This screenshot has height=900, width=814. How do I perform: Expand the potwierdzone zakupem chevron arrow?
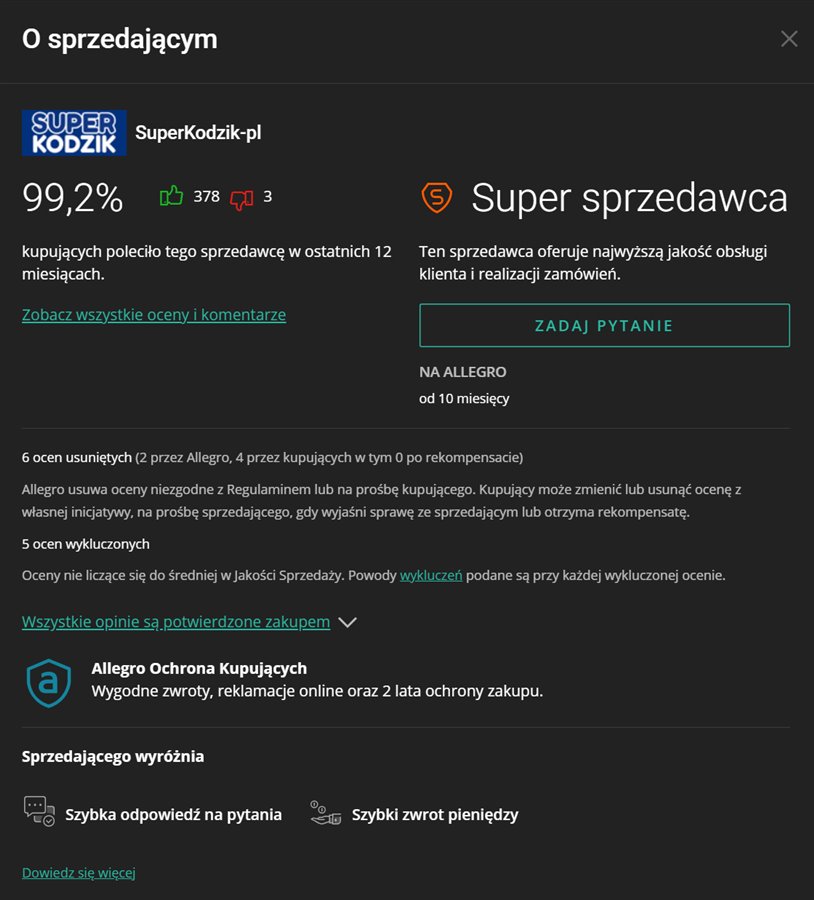347,622
